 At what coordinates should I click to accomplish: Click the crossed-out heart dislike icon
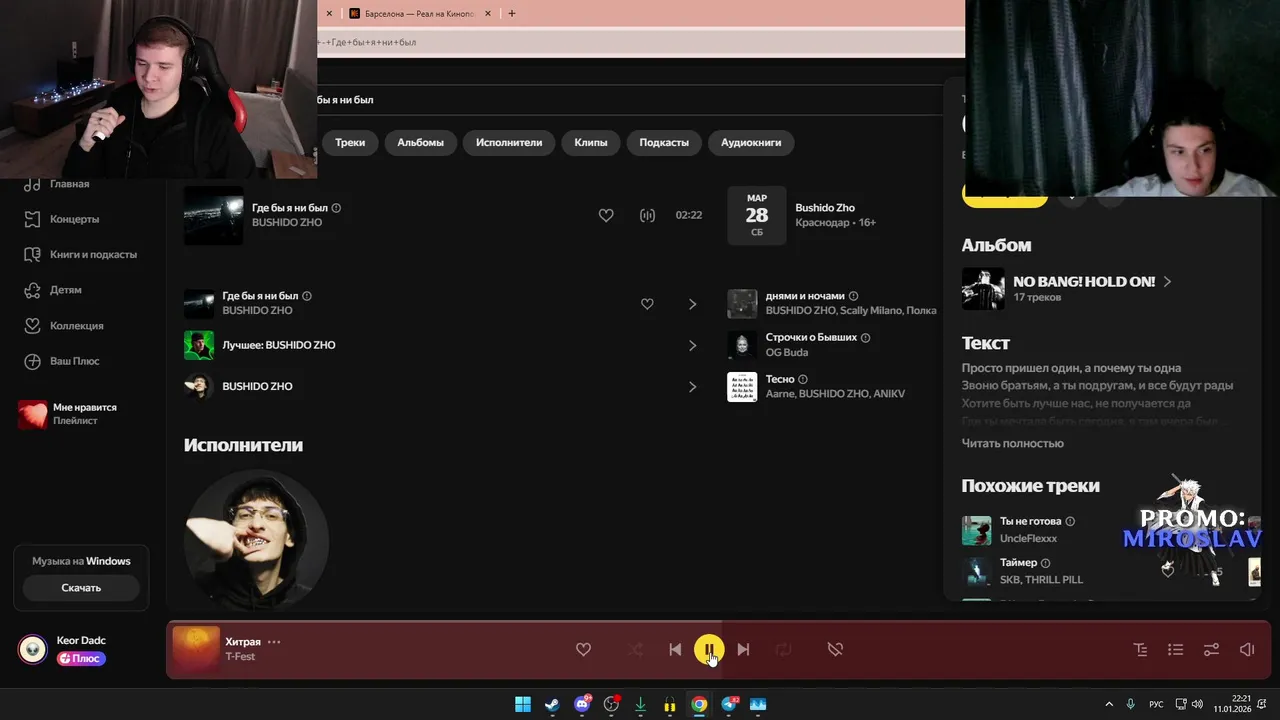[835, 649]
